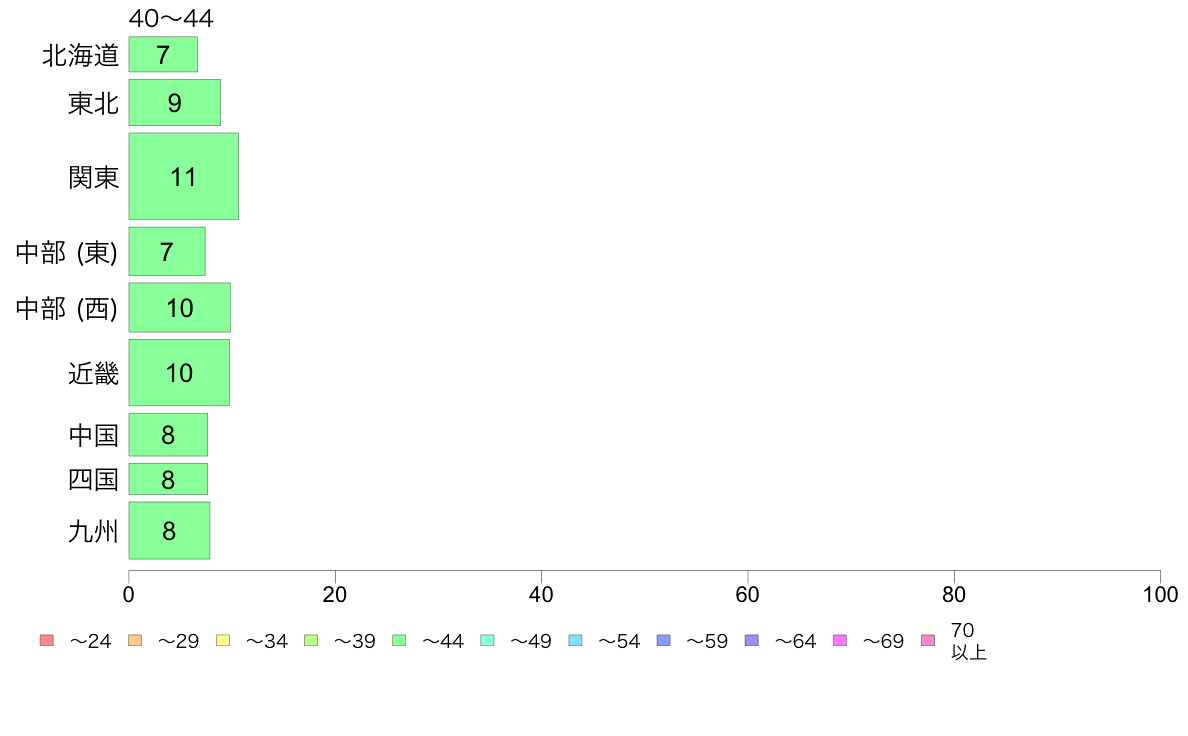This screenshot has height=736, width=1188.
Task: Select the purple ~64 legend swatch
Action: tap(752, 640)
